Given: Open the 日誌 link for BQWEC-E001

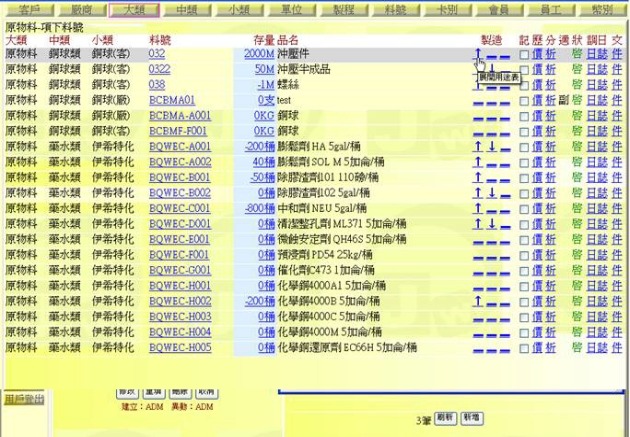Looking at the screenshot, I should coord(596,240).
